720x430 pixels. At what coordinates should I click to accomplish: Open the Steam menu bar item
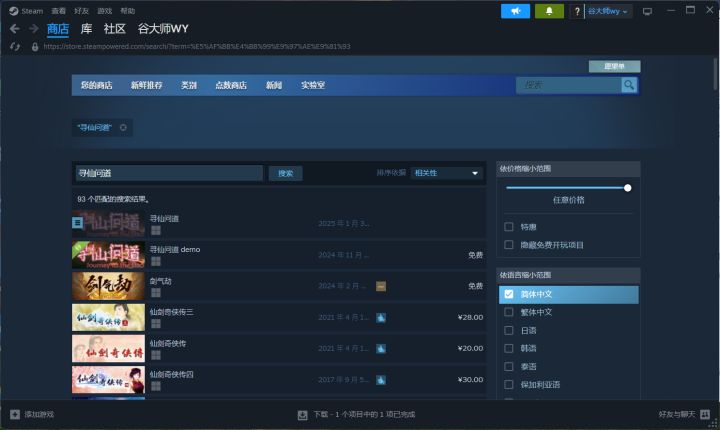point(32,11)
